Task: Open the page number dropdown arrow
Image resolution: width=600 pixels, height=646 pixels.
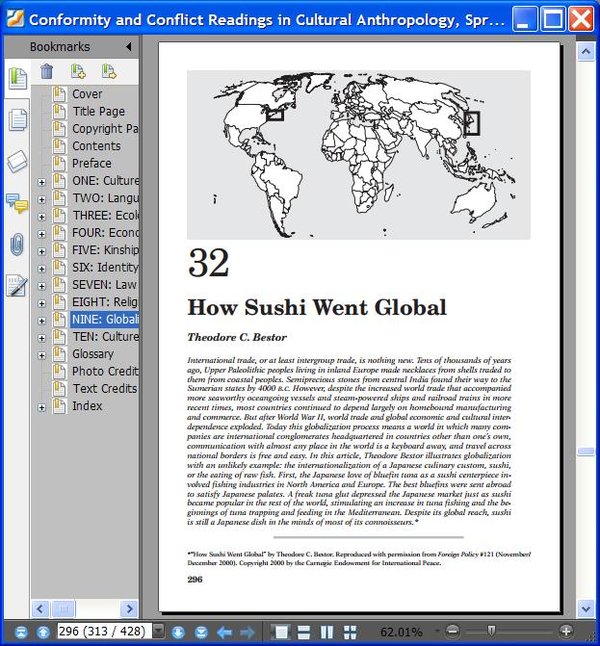Action: click(x=158, y=631)
